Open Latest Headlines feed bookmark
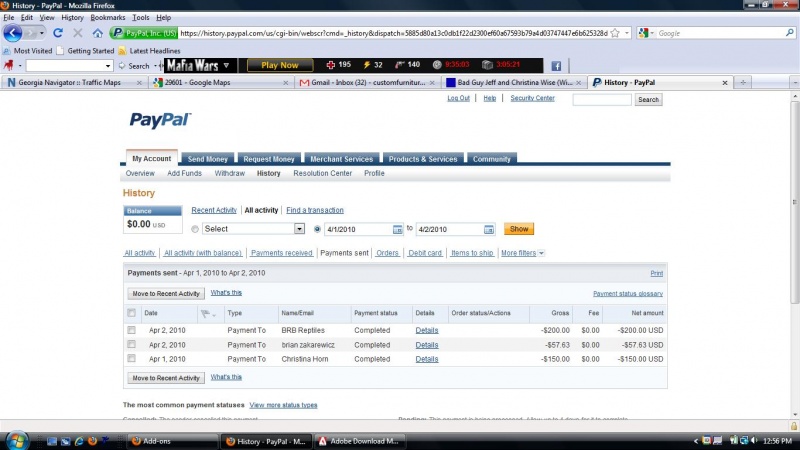Viewport: 800px width, 450px height. point(149,51)
